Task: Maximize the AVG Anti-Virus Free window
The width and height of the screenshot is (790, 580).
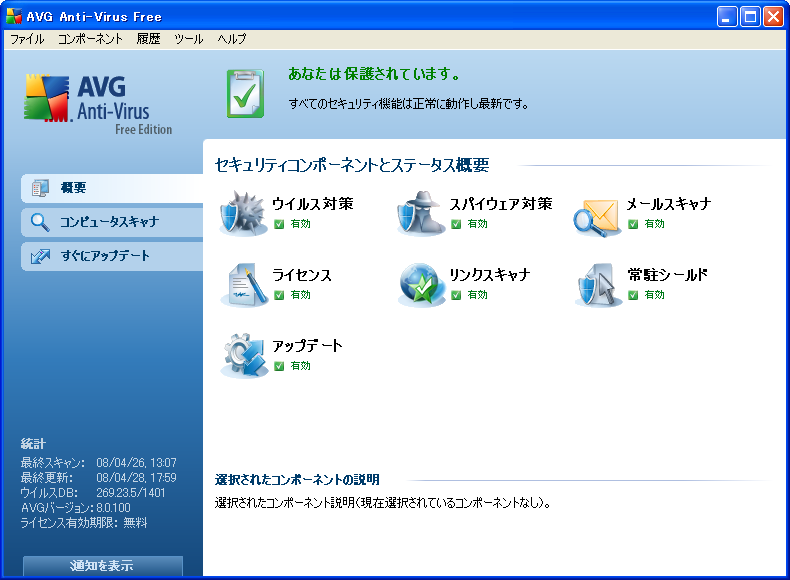Action: 750,17
